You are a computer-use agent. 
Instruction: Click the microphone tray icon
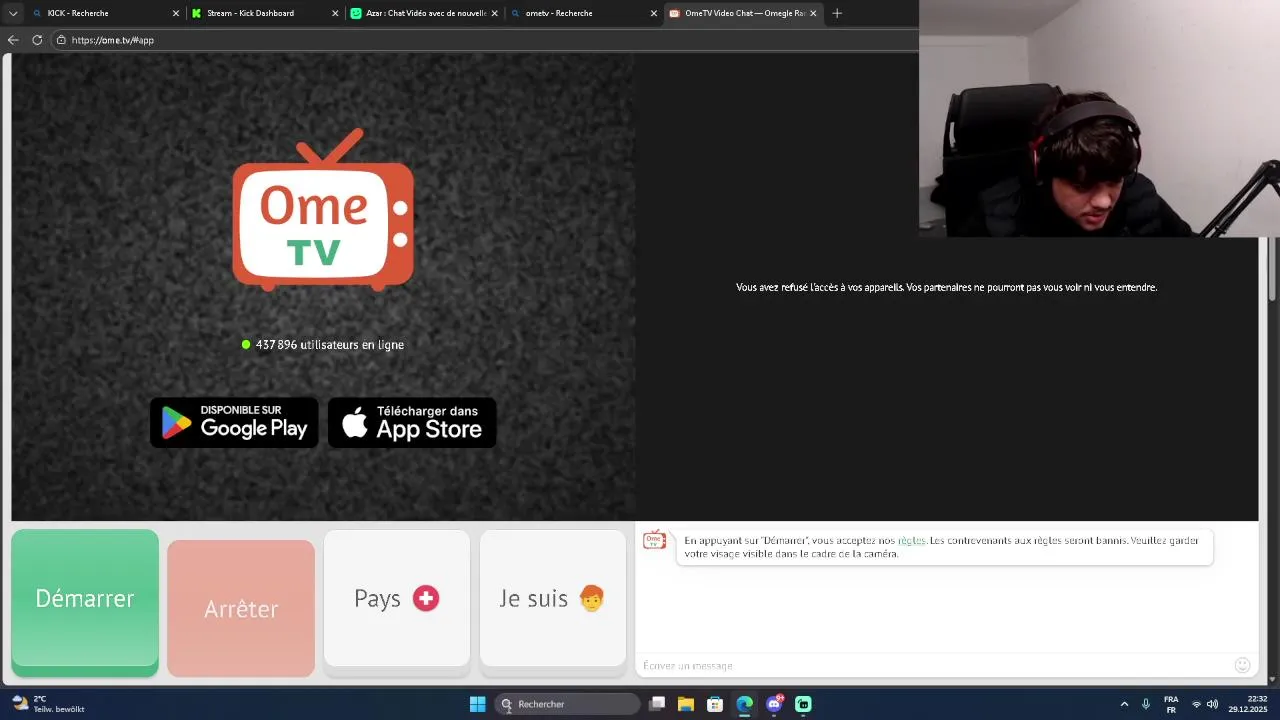(1146, 704)
